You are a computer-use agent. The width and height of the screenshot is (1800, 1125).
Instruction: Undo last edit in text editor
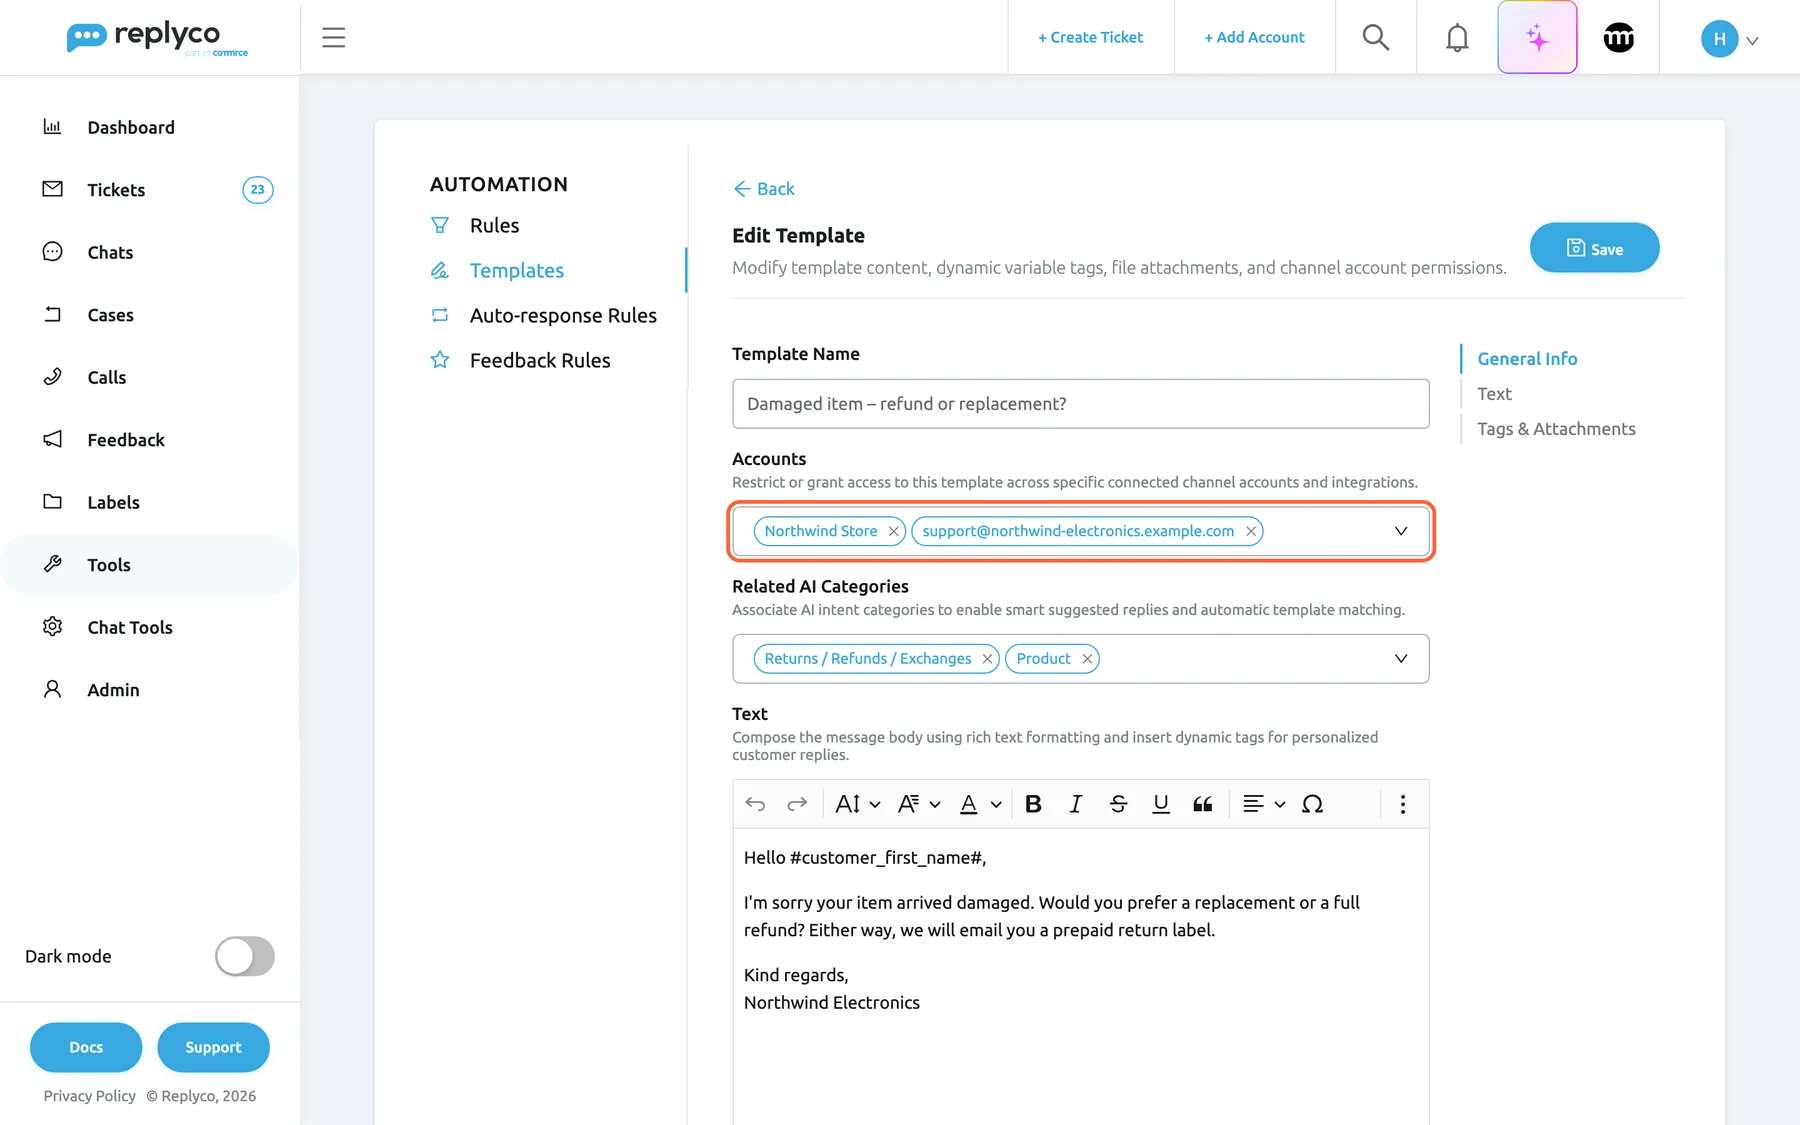[755, 804]
